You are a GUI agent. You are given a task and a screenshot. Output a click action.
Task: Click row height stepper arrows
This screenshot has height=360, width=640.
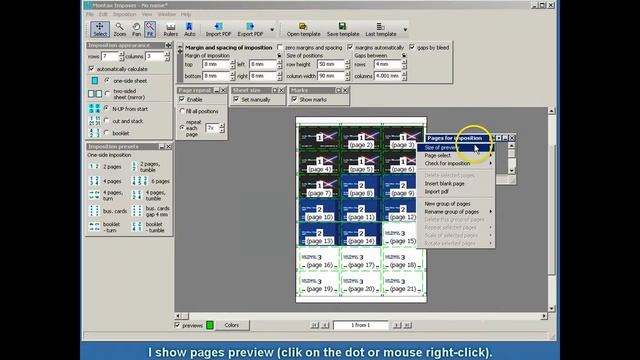[347, 64]
